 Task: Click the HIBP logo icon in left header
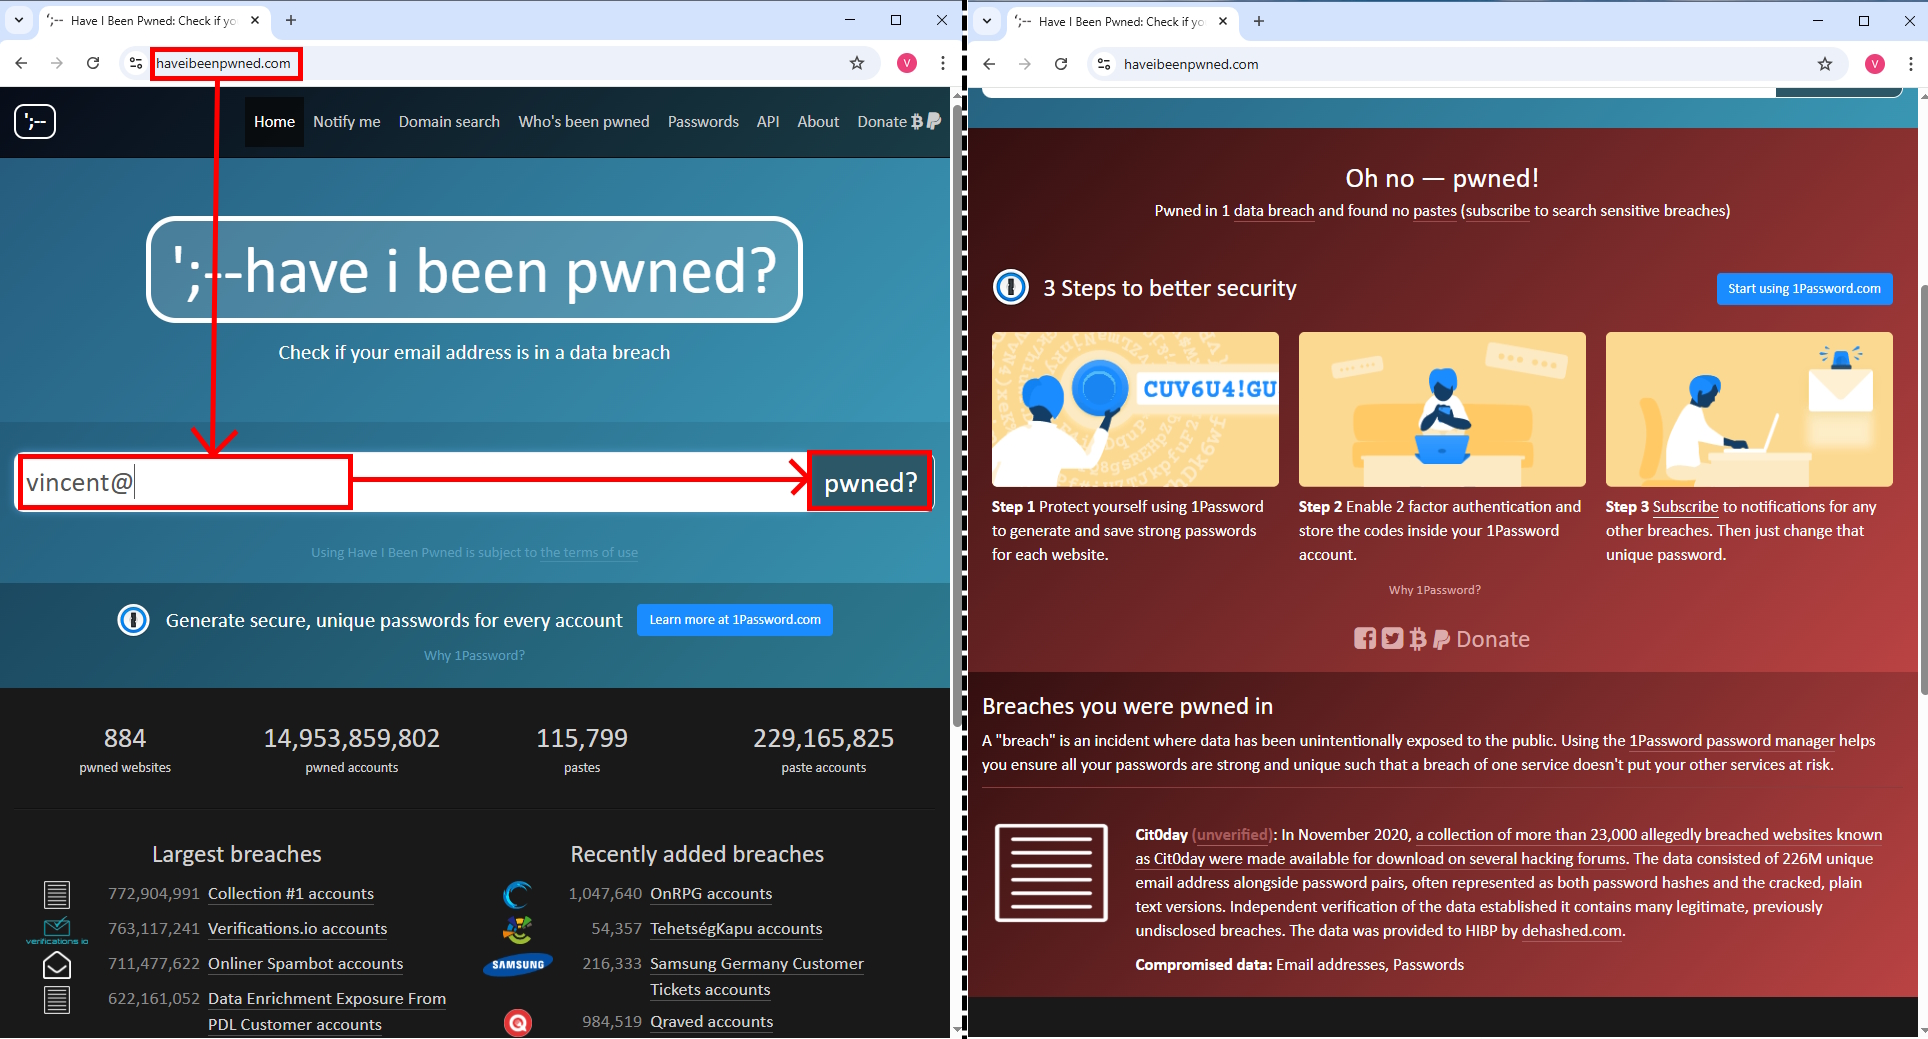[x=35, y=122]
